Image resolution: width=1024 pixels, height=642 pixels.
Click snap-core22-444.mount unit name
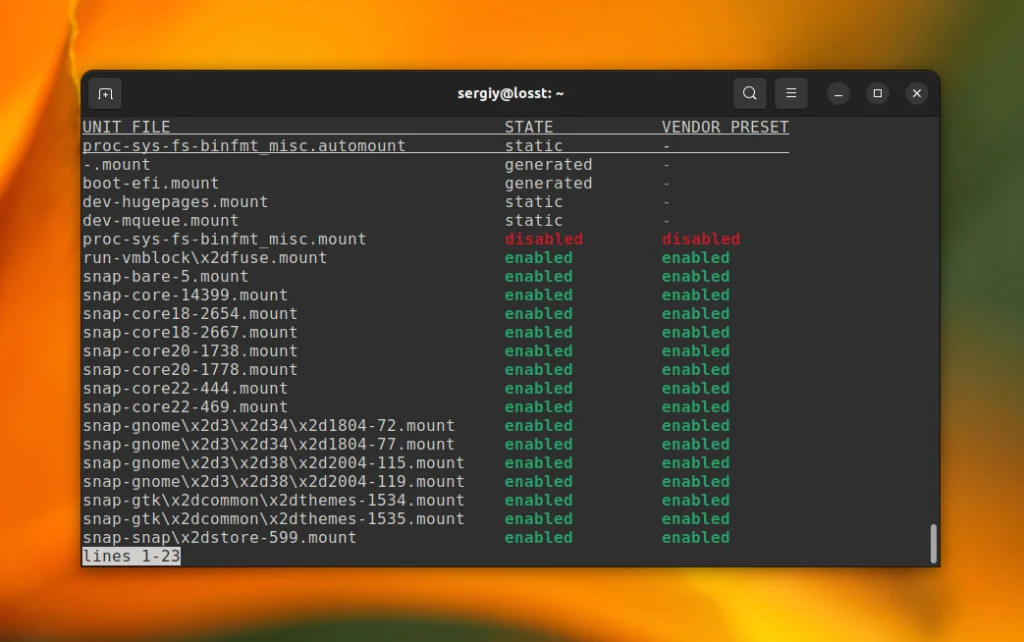click(x=185, y=388)
